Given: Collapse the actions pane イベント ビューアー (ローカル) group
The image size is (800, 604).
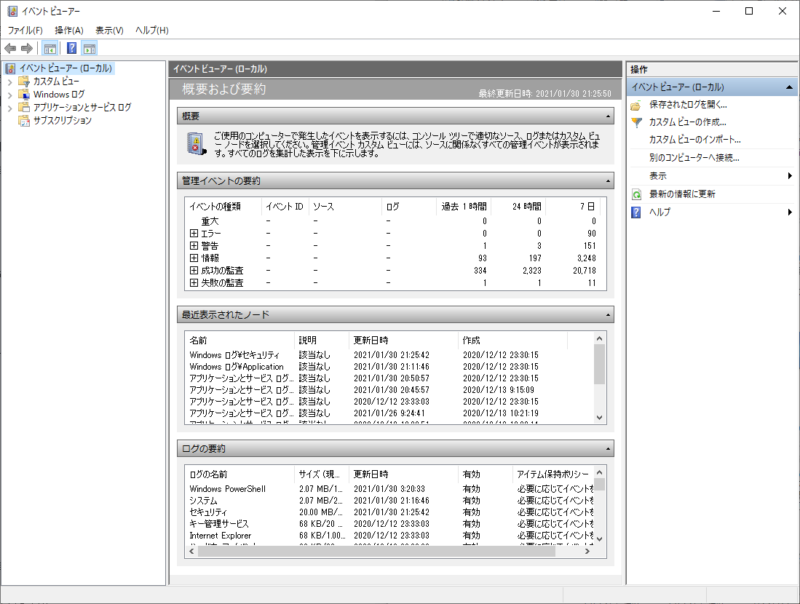Looking at the screenshot, I should [x=789, y=87].
